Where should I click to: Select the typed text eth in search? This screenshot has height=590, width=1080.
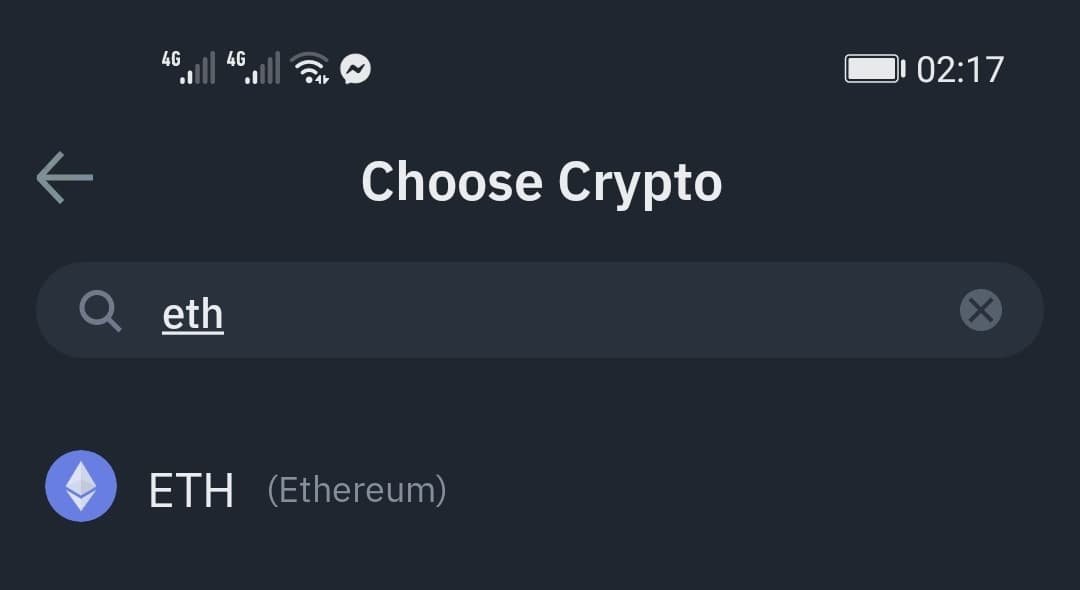point(192,311)
